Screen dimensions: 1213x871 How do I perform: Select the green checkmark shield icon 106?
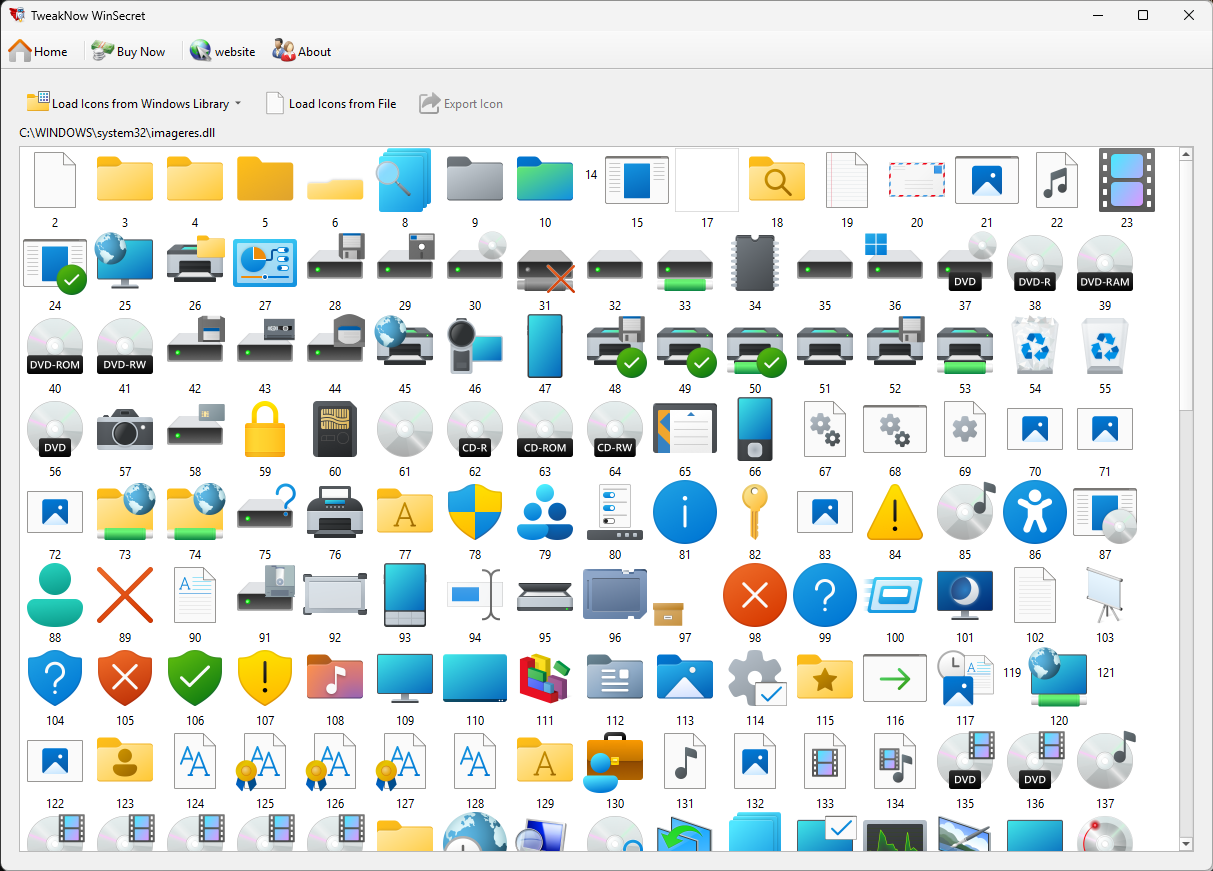pyautogui.click(x=195, y=678)
